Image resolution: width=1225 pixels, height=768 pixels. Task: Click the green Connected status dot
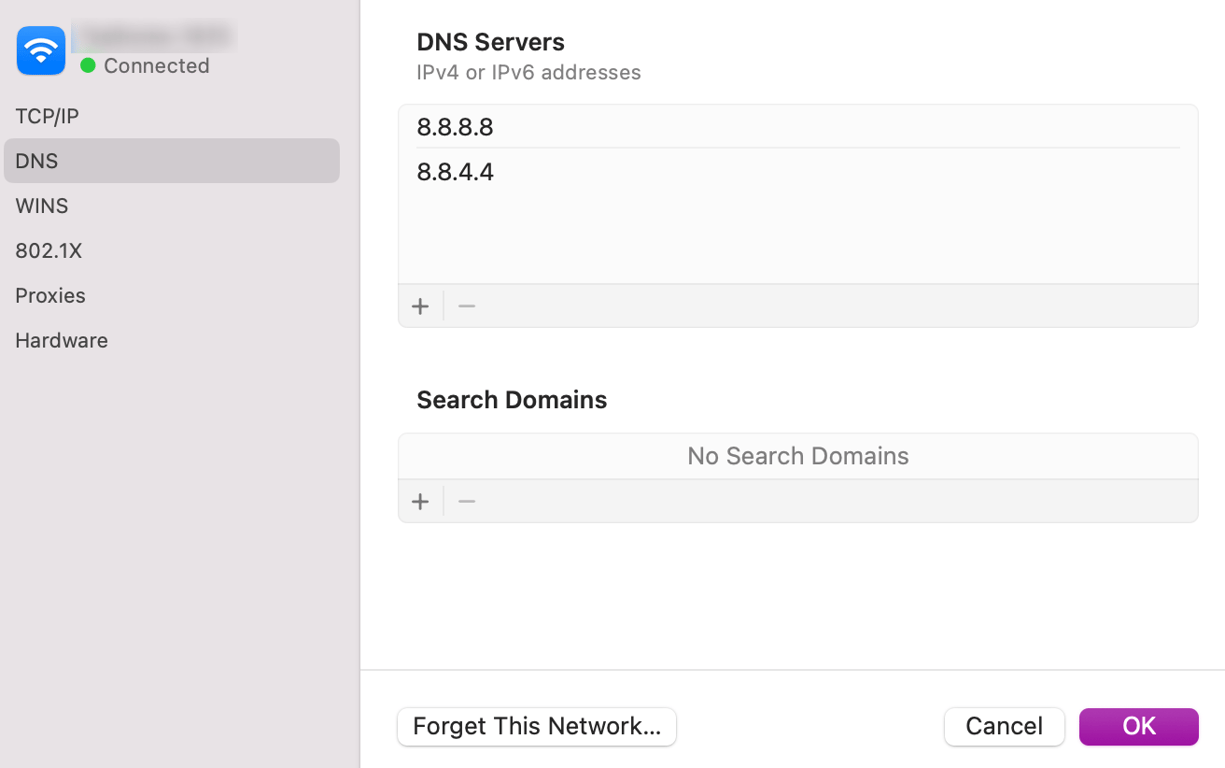click(87, 66)
